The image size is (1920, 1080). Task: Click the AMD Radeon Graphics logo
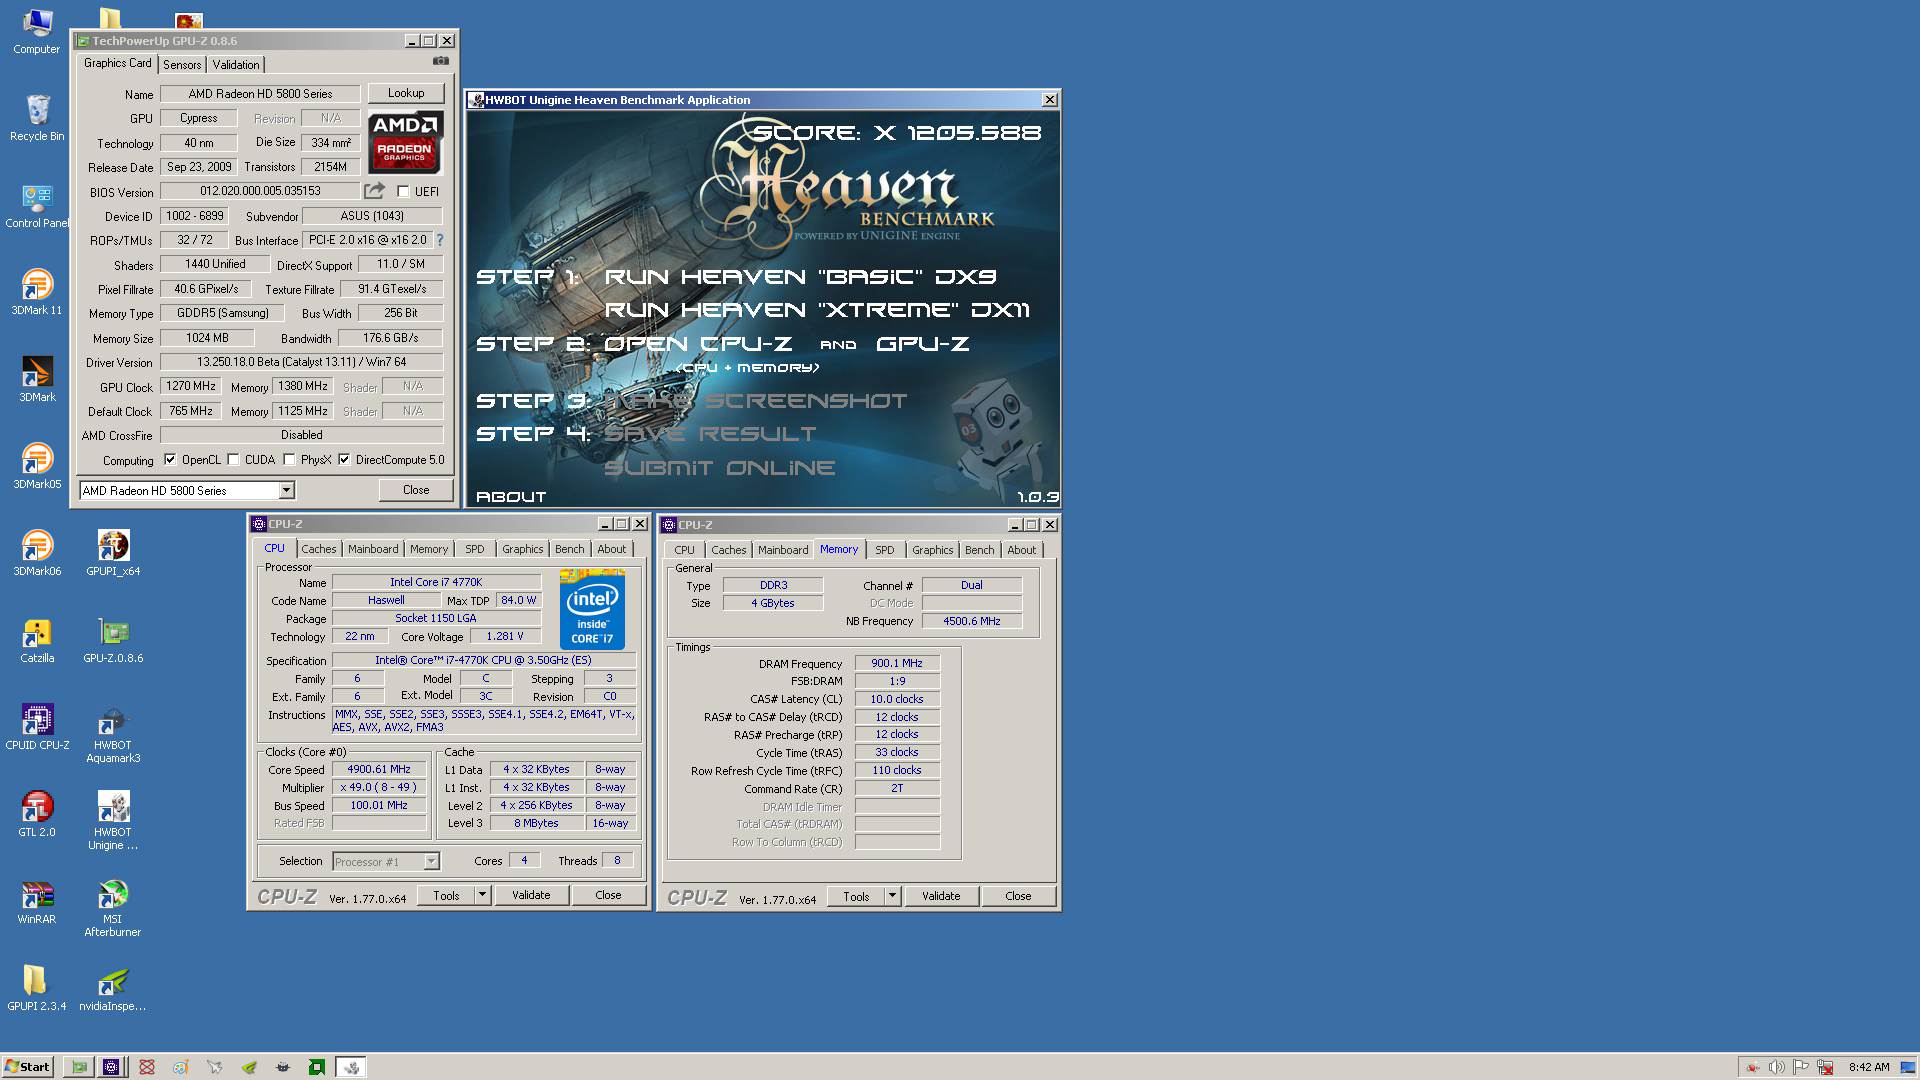point(405,141)
